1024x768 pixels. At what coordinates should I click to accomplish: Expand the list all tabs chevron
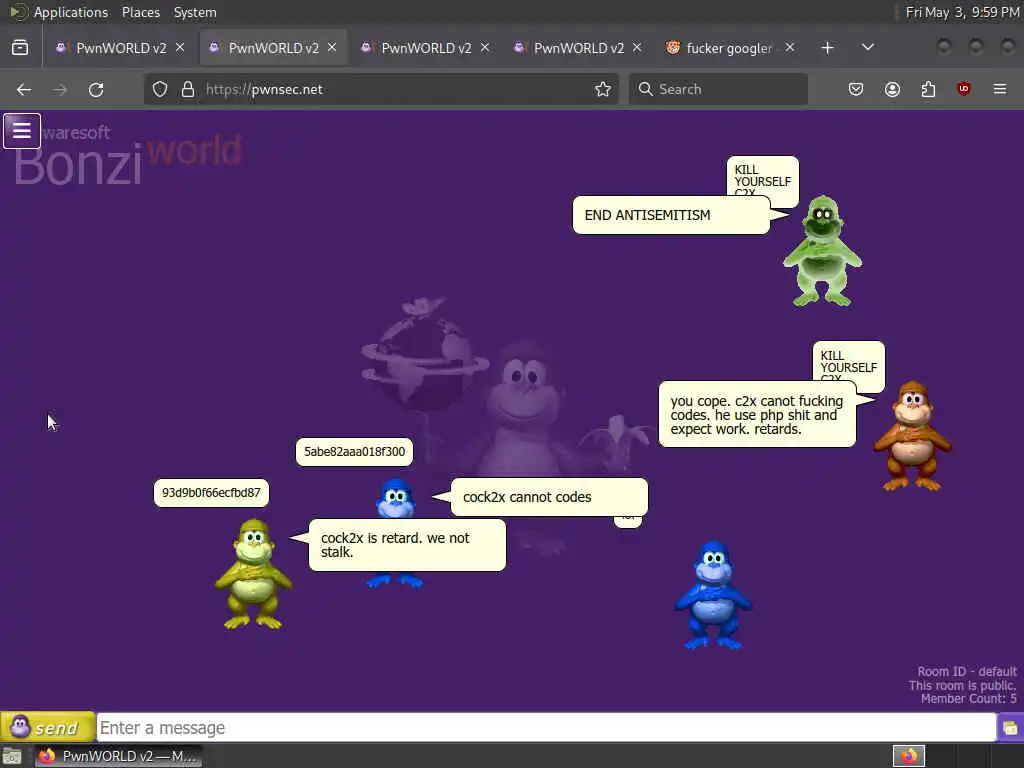pos(868,48)
